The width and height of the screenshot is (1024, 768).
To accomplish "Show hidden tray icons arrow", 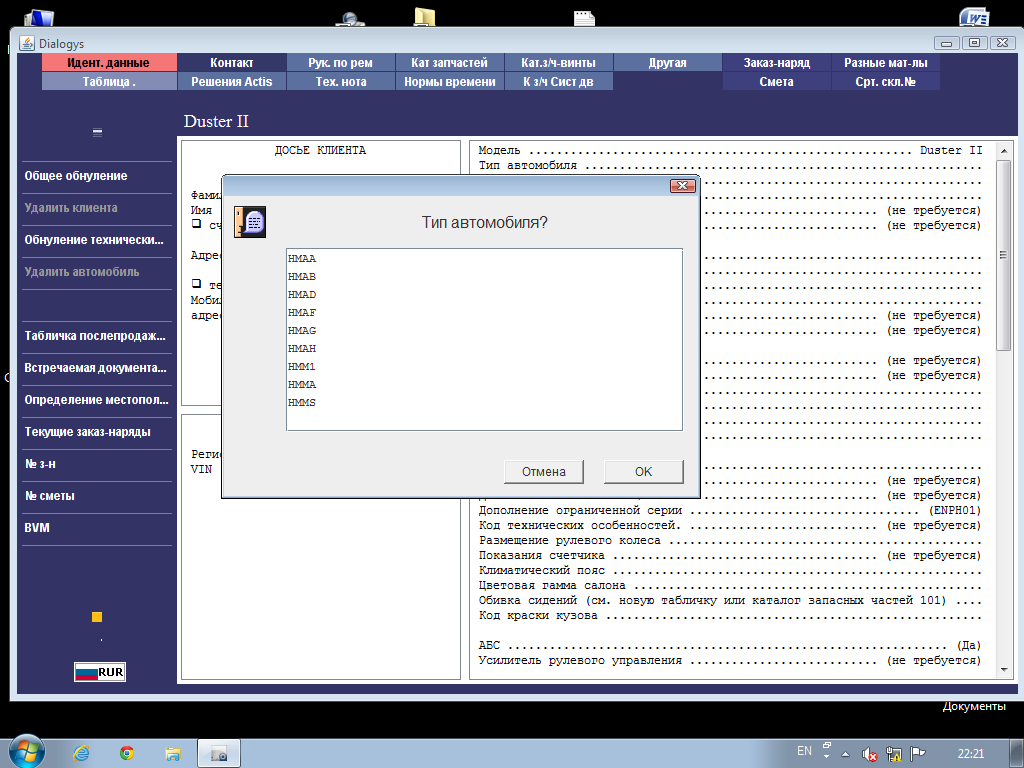I will (x=845, y=754).
